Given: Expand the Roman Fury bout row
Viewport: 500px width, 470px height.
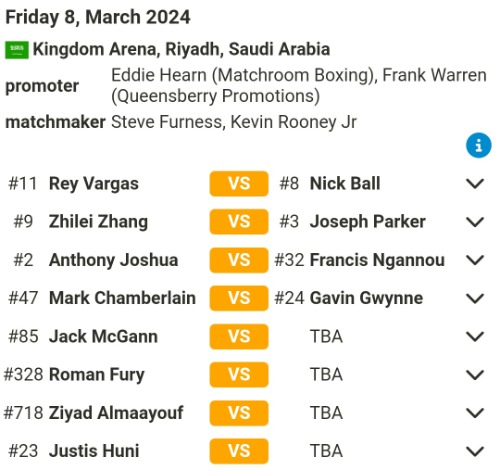Looking at the screenshot, I should (475, 375).
